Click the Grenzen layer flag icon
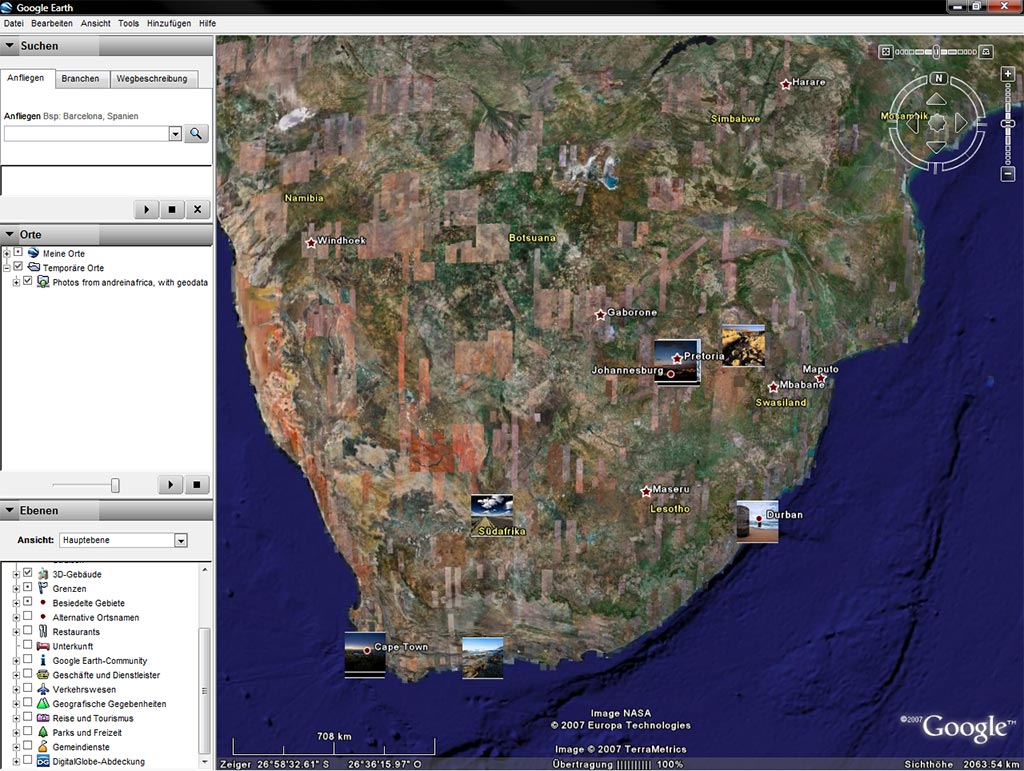1024x771 pixels. (x=43, y=588)
